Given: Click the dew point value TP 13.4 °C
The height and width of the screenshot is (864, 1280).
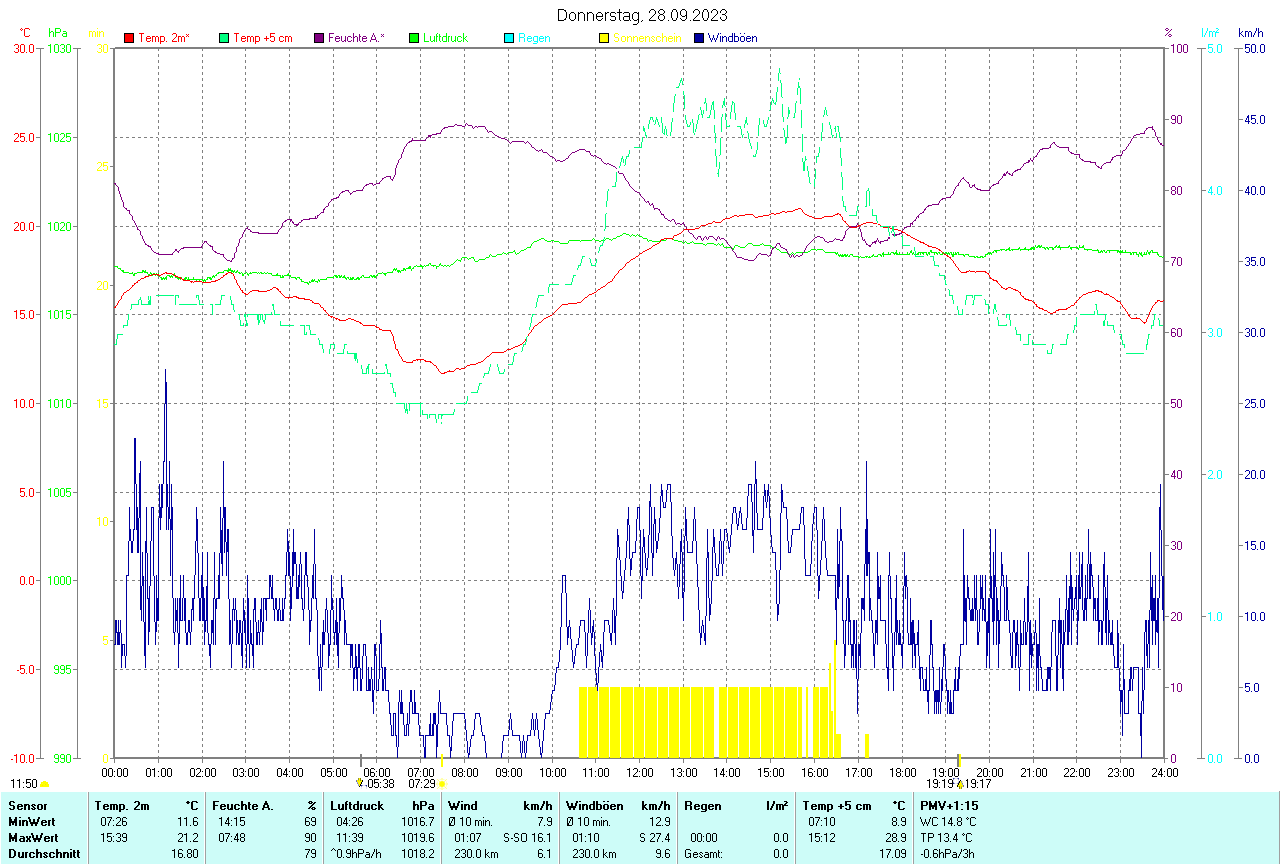Looking at the screenshot, I should [x=948, y=838].
